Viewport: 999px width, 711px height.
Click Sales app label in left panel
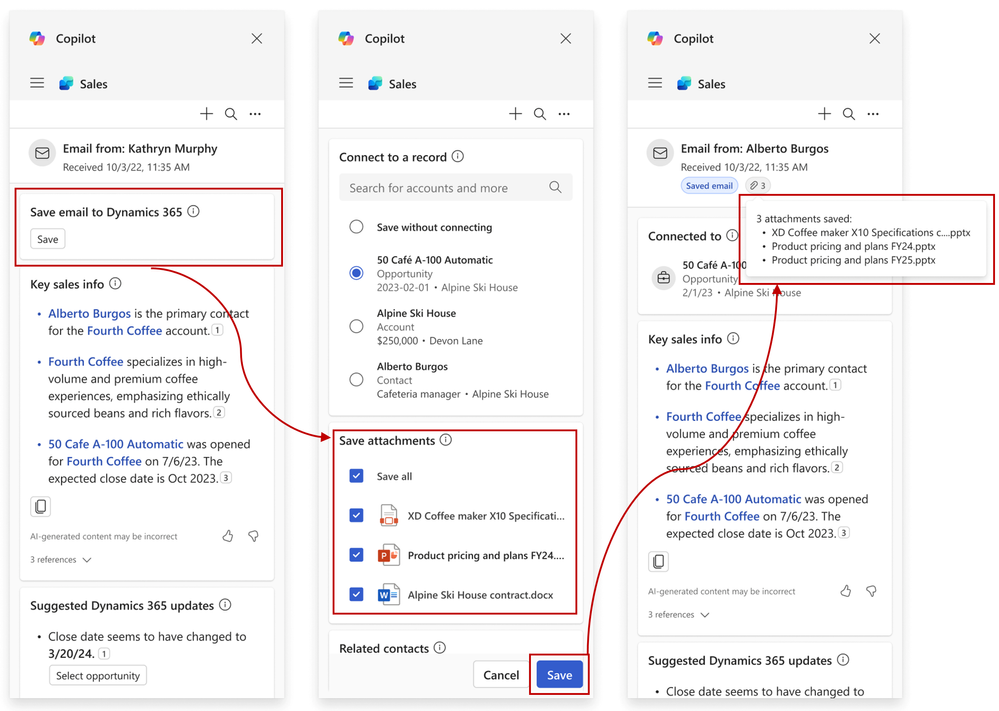[x=93, y=84]
